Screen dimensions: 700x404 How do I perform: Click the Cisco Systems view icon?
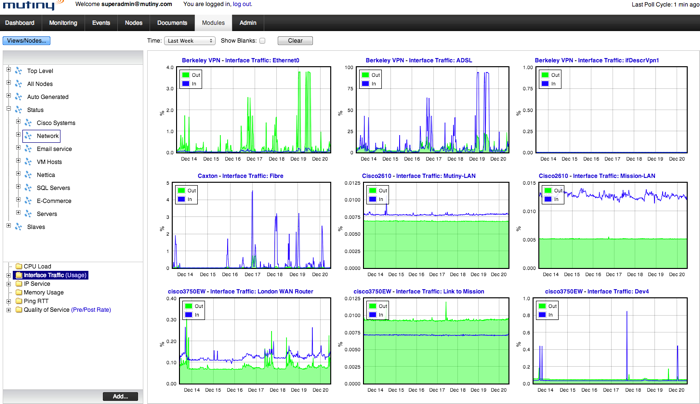click(28, 122)
